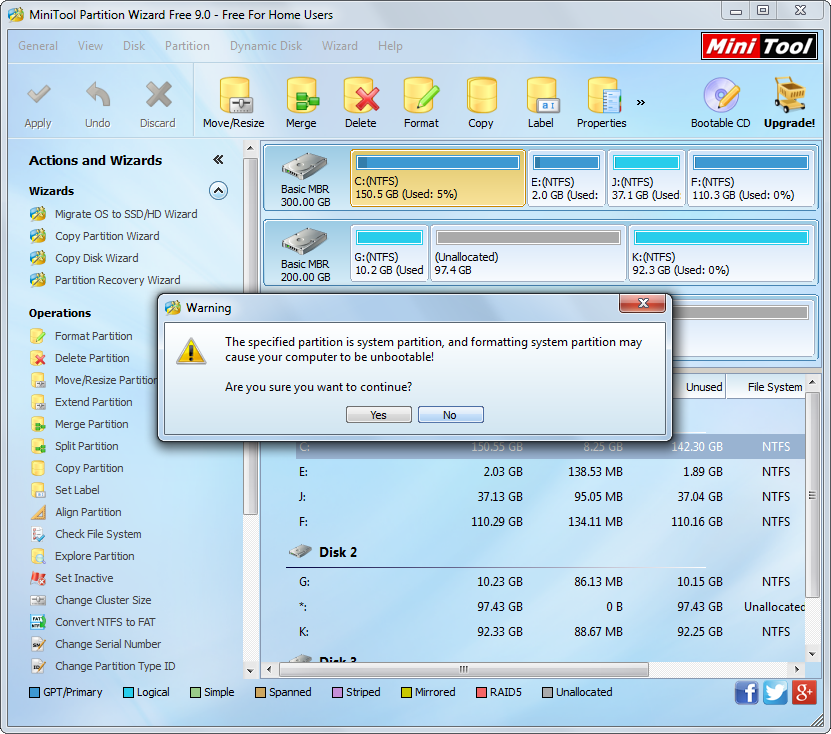Open the Facebook share icon
Screen dimensions: 831x734
click(746, 693)
